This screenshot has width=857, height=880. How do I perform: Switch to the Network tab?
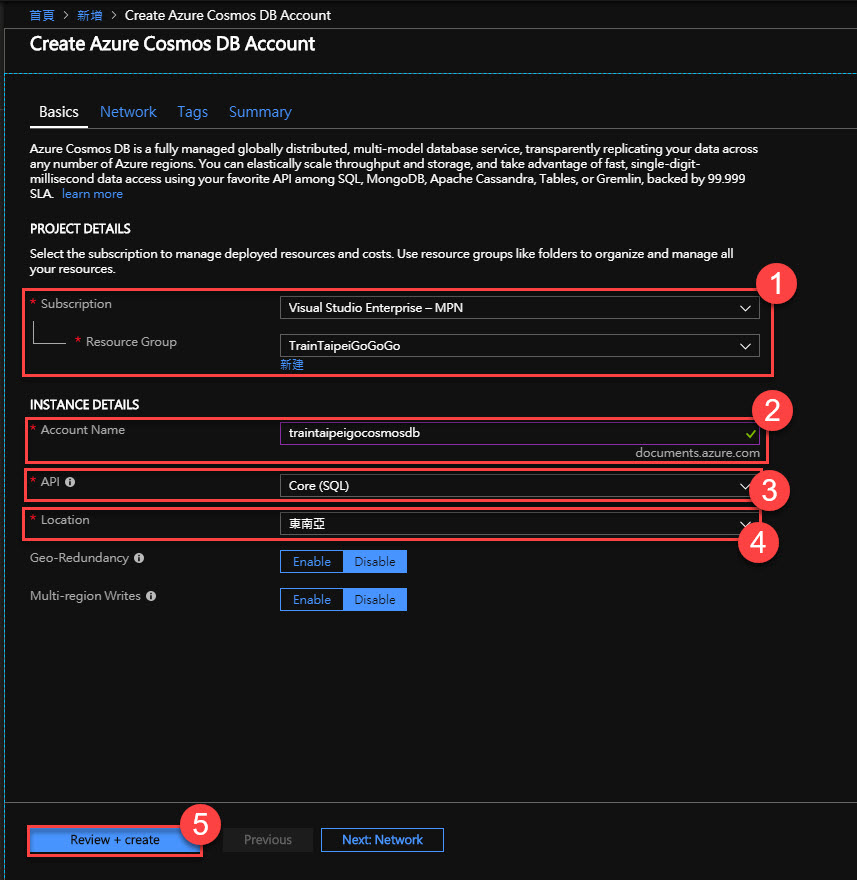[x=128, y=112]
